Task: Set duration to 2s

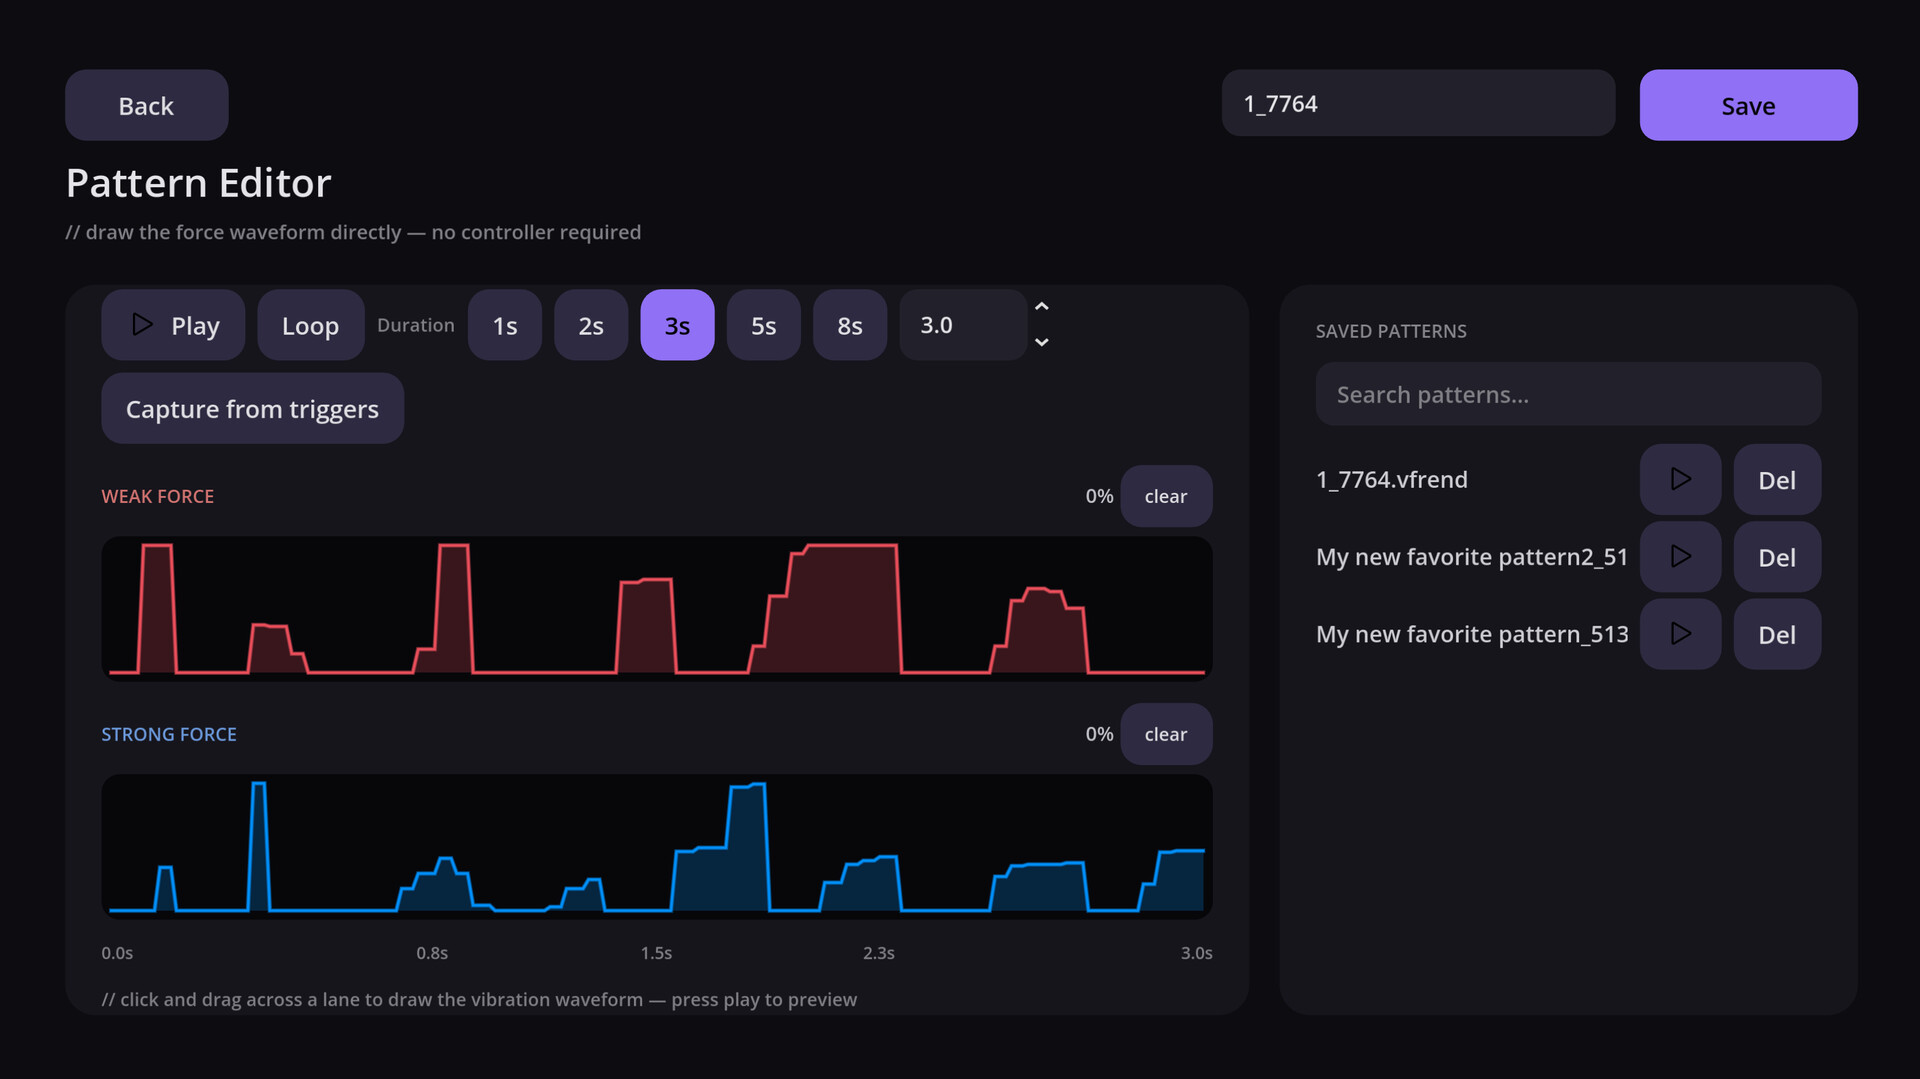Action: 591,325
